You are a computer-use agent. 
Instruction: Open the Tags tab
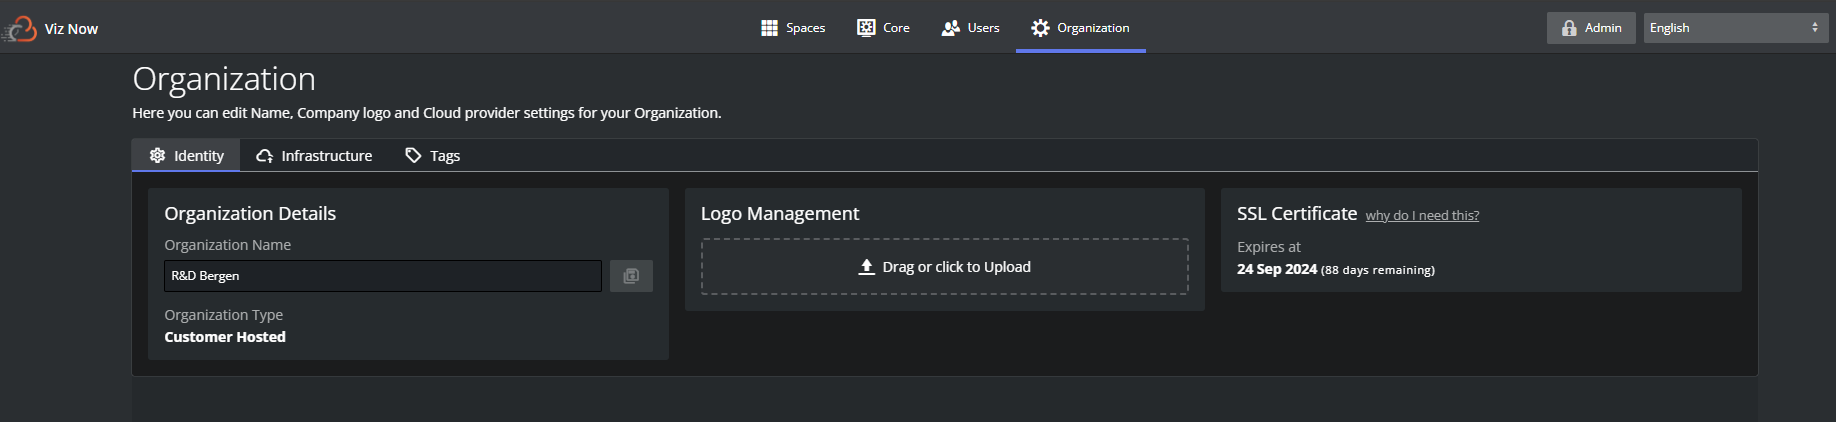[x=432, y=155]
